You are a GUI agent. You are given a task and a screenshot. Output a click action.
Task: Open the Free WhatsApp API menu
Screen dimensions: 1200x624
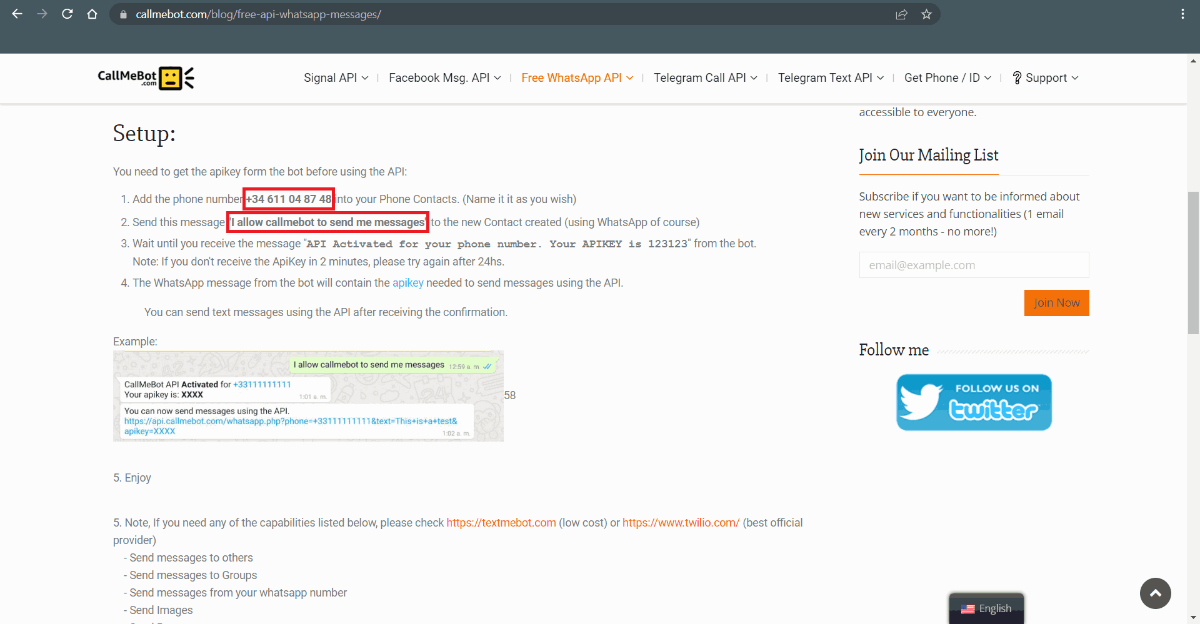577,78
